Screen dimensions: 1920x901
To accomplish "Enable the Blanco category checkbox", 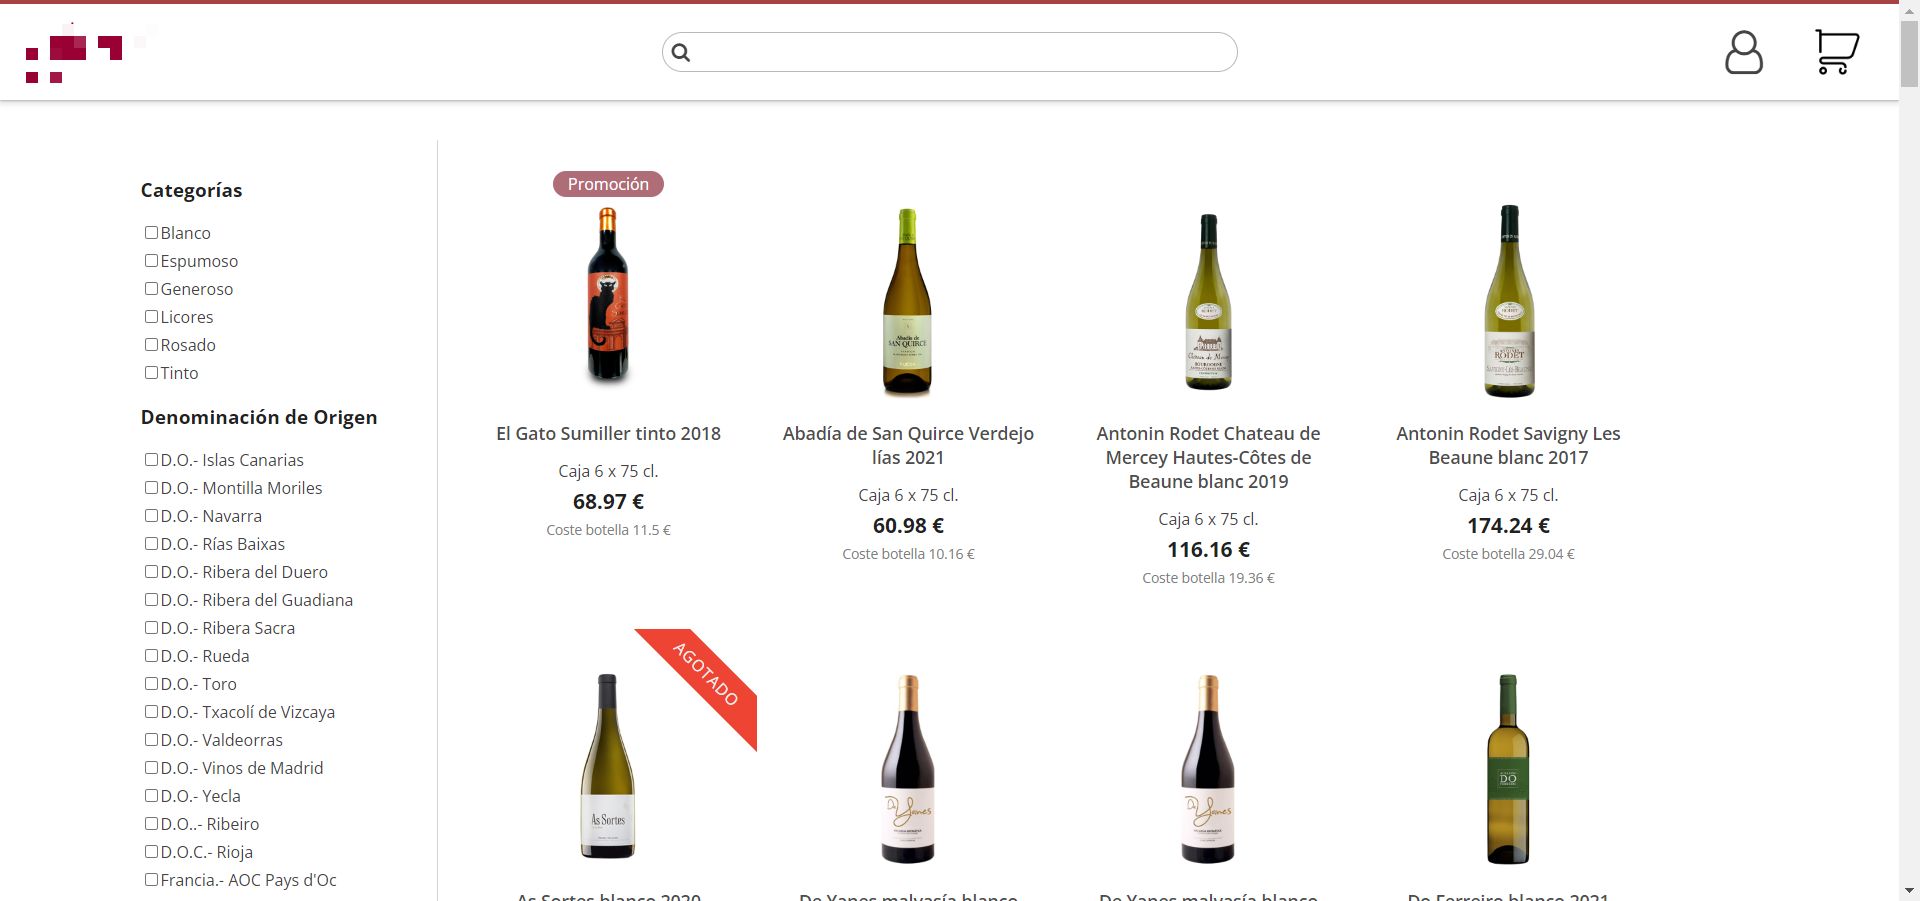I will pos(152,232).
